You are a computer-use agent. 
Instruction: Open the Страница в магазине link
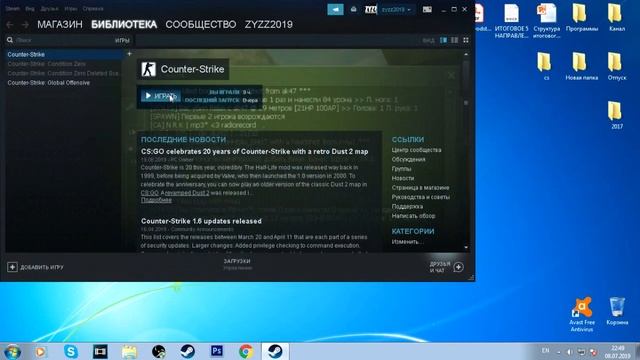420,188
